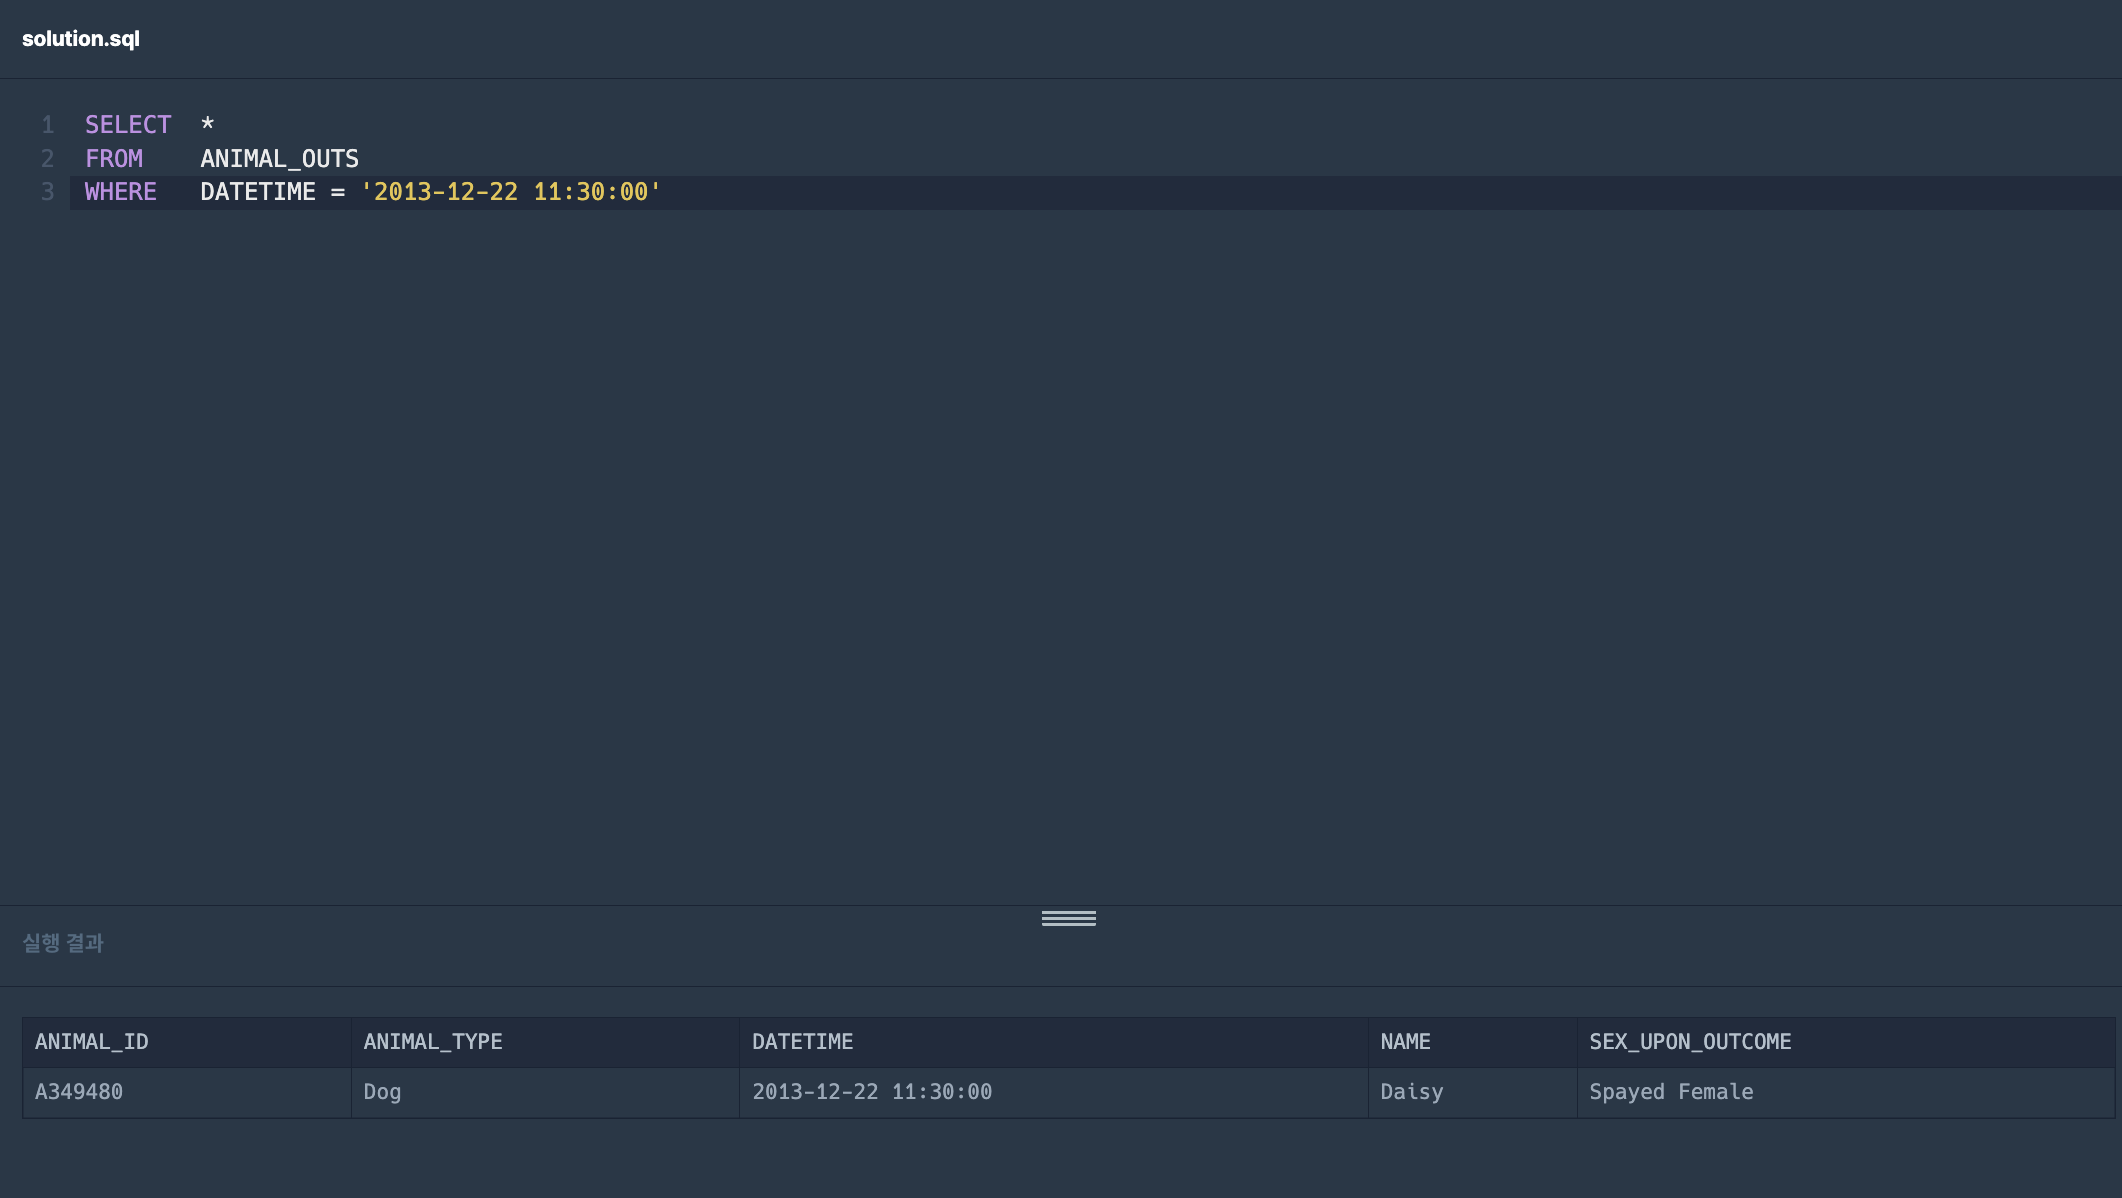Click the 실행 결과 results label
Viewport: 2122px width, 1198px height.
[63, 943]
